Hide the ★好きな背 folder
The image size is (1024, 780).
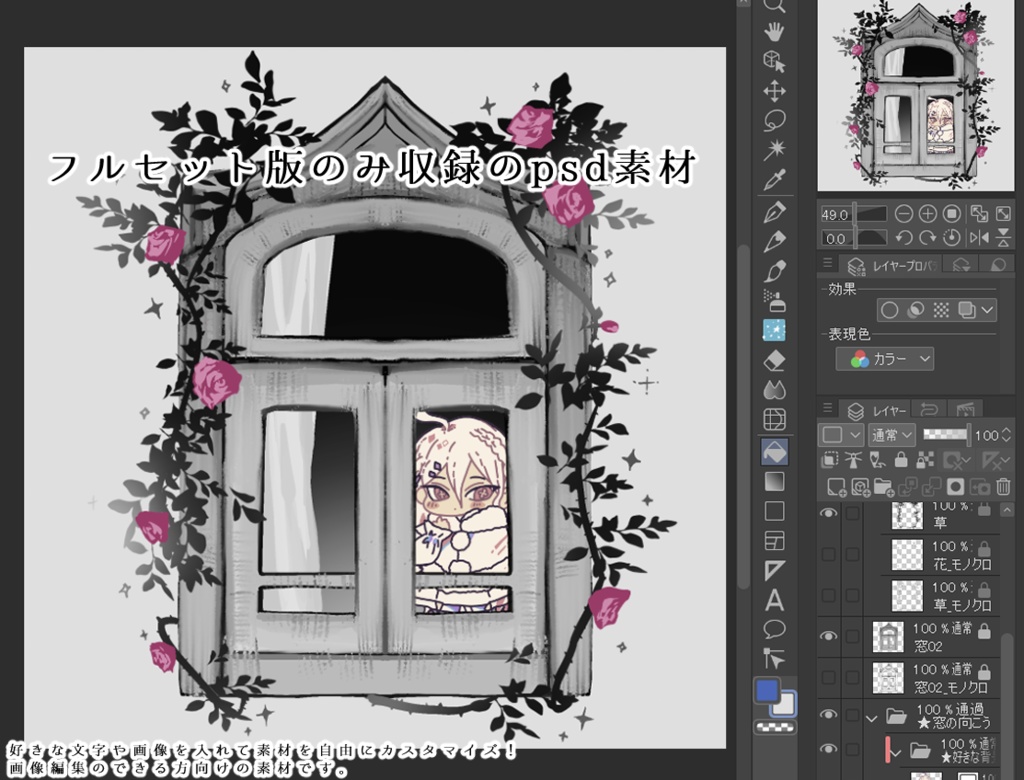[828, 749]
